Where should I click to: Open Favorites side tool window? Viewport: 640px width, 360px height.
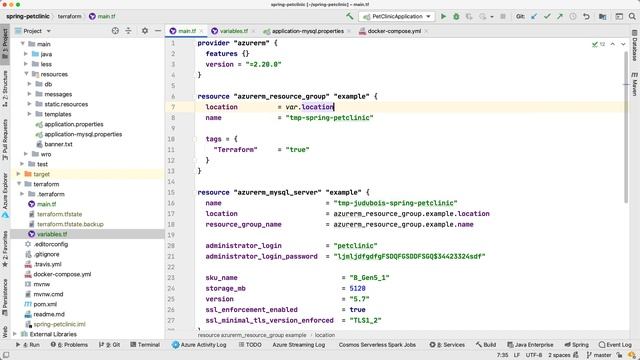pos(5,249)
